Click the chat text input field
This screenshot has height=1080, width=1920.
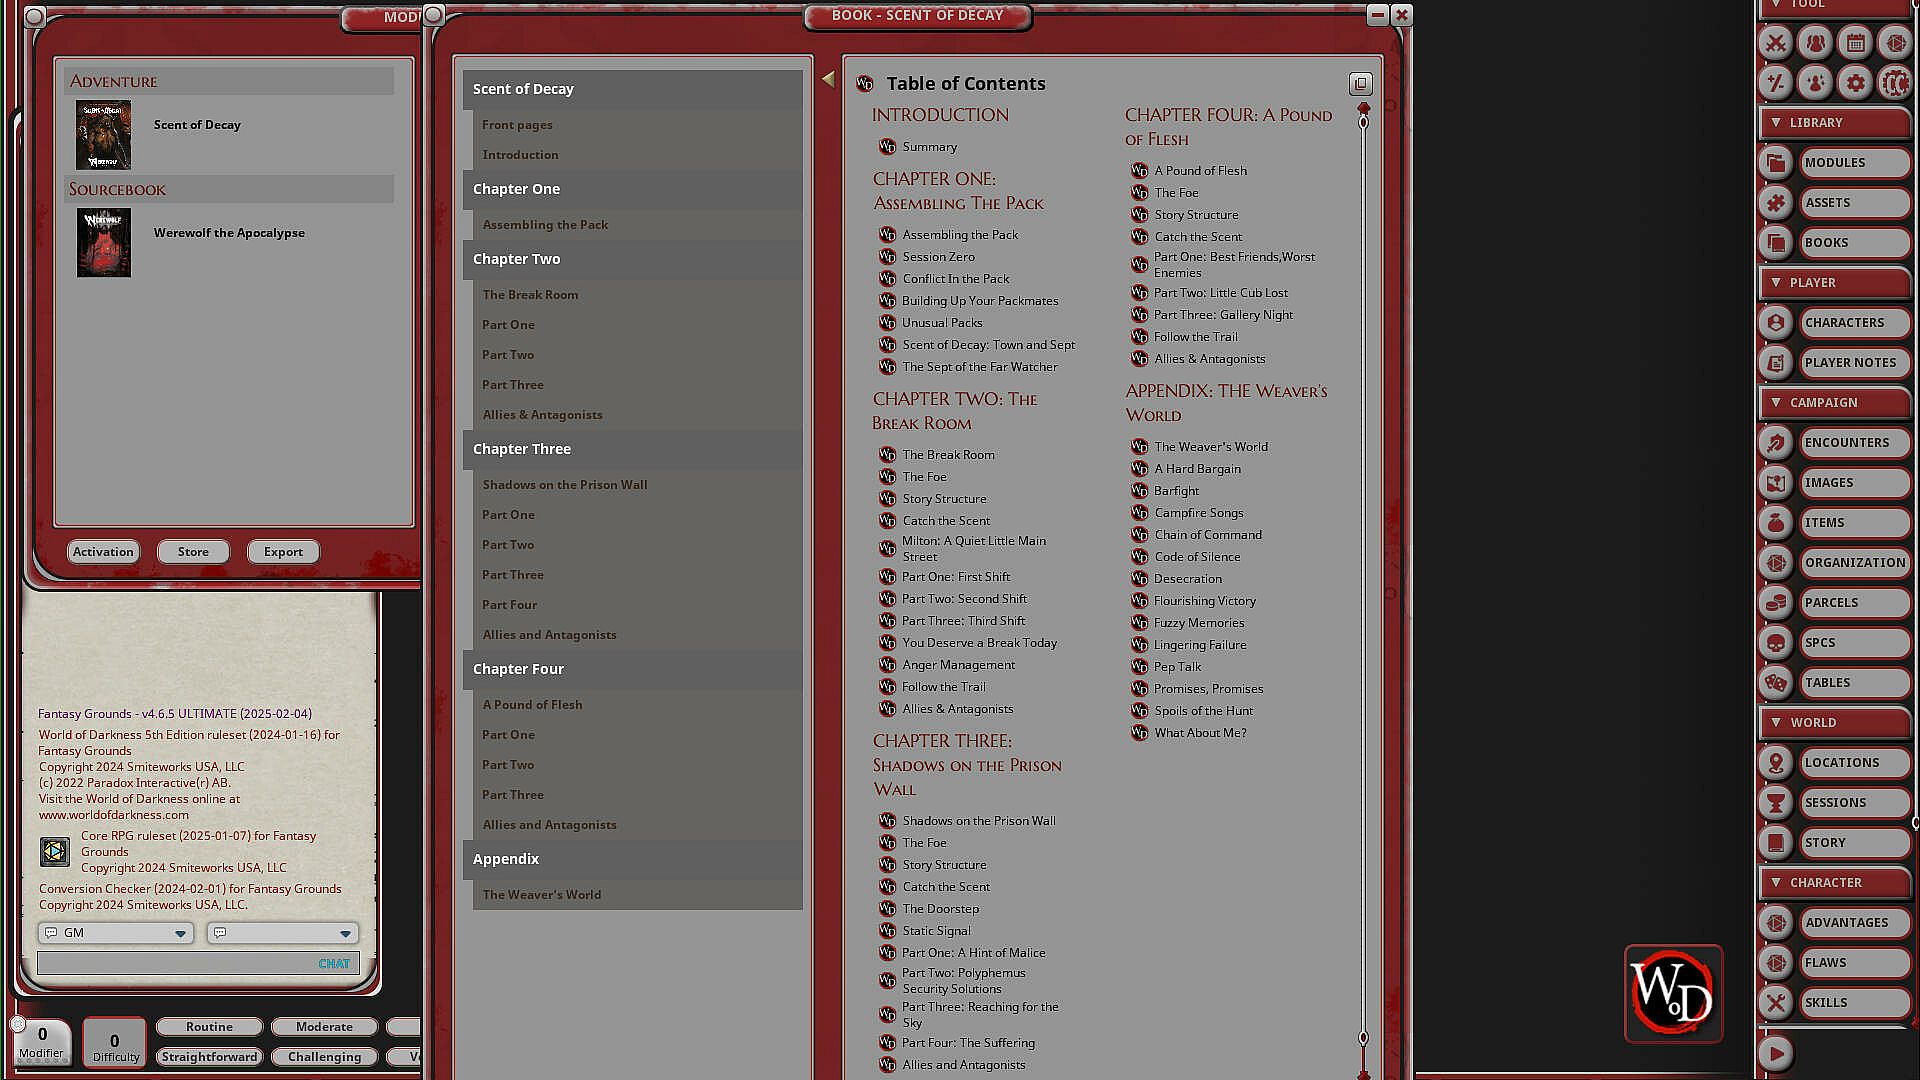(x=175, y=964)
